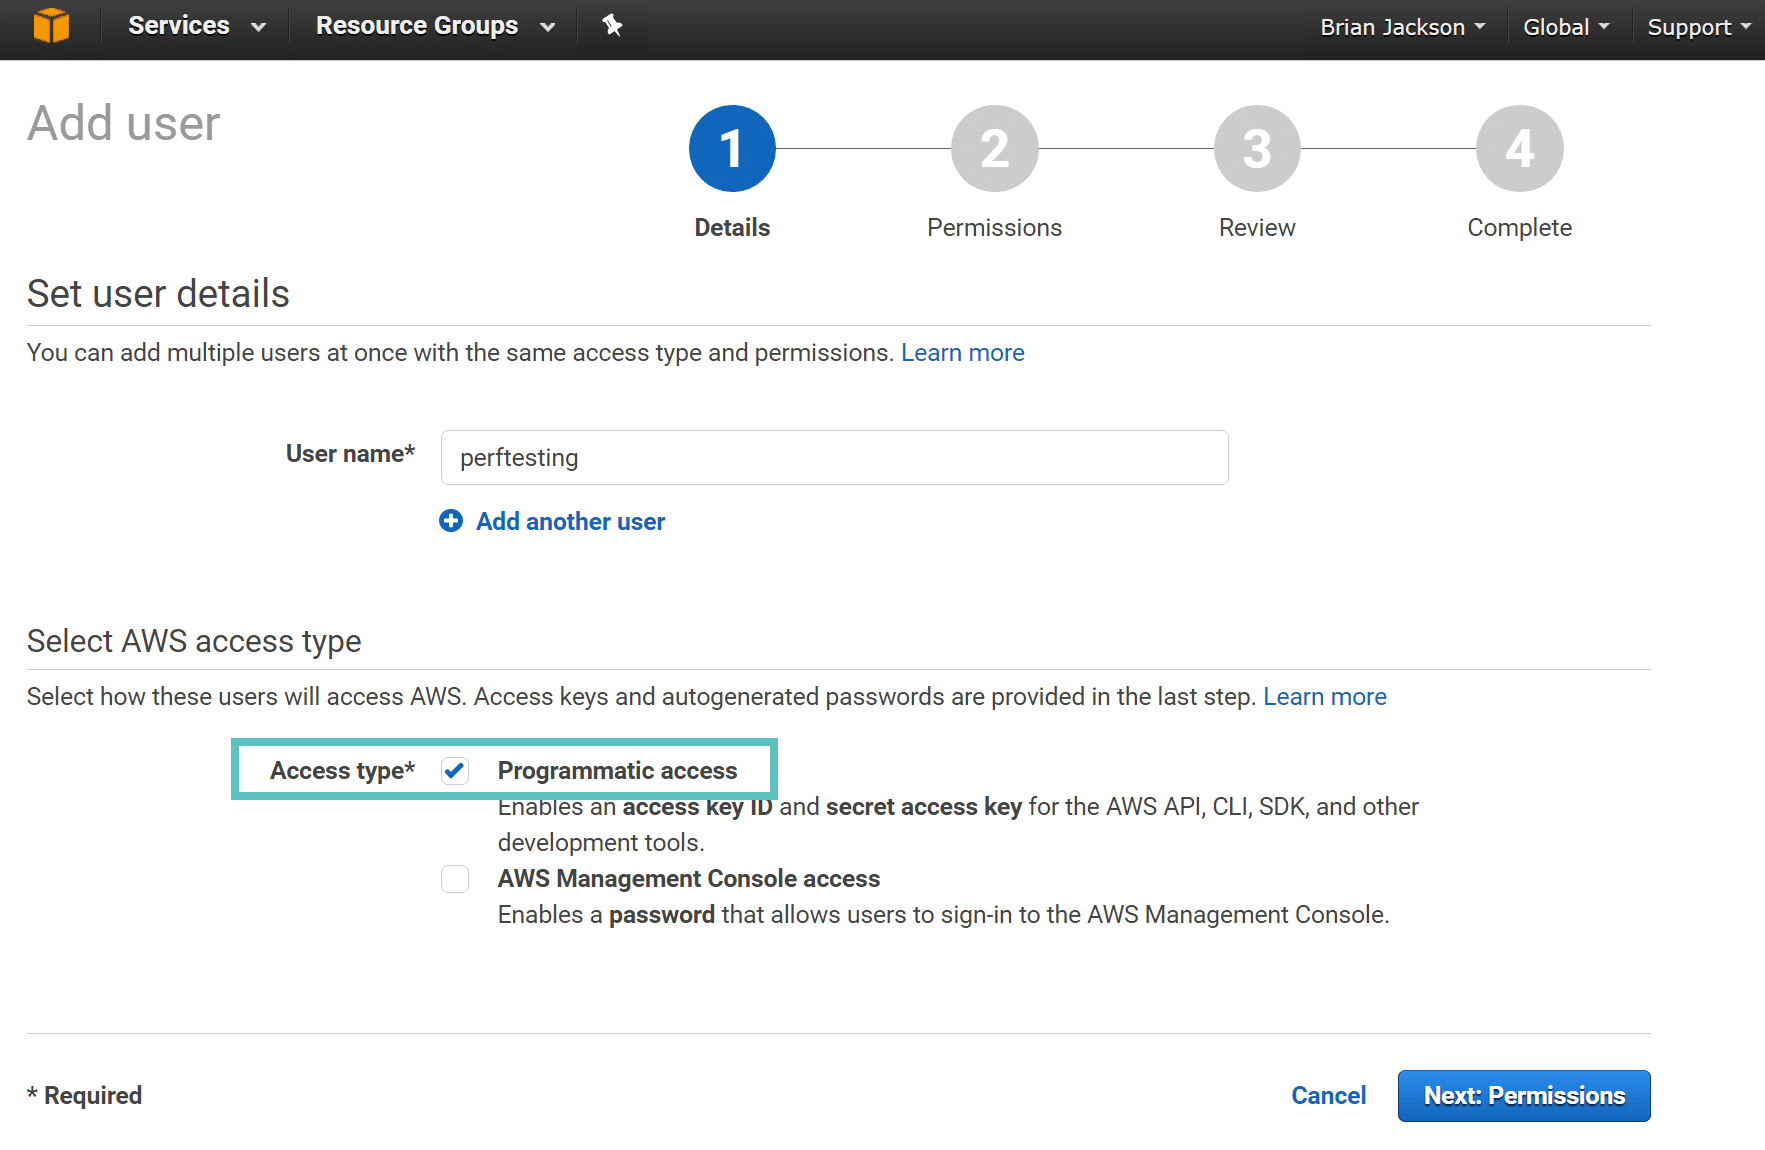Click the pin shortcut icon in the navbar
Viewport: 1765px width, 1150px height.
pyautogui.click(x=611, y=26)
